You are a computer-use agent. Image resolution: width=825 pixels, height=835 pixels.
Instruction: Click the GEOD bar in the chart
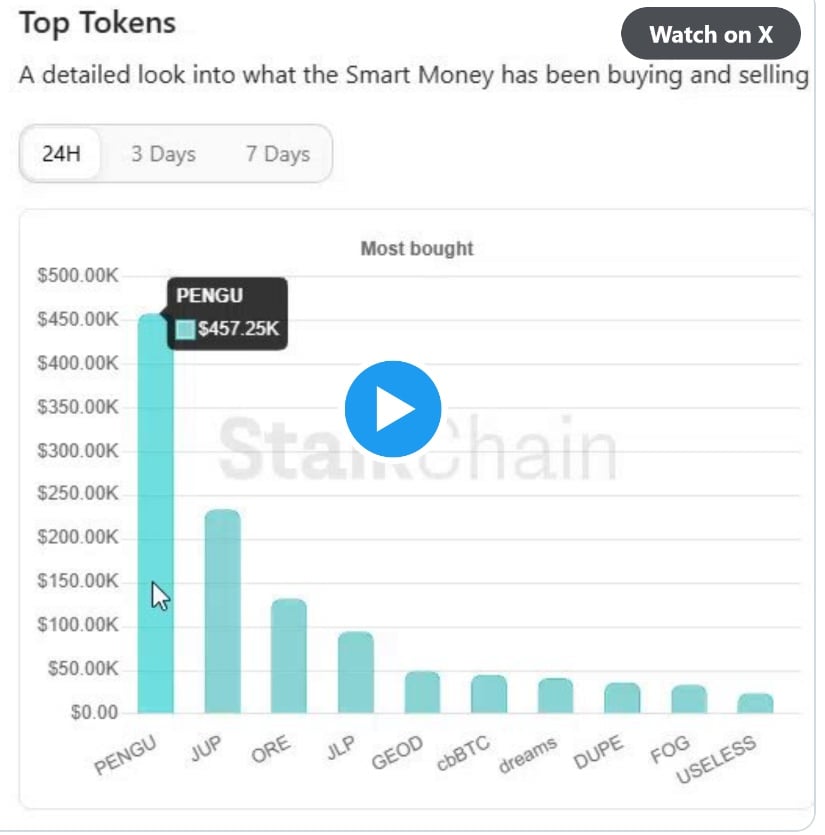(422, 692)
